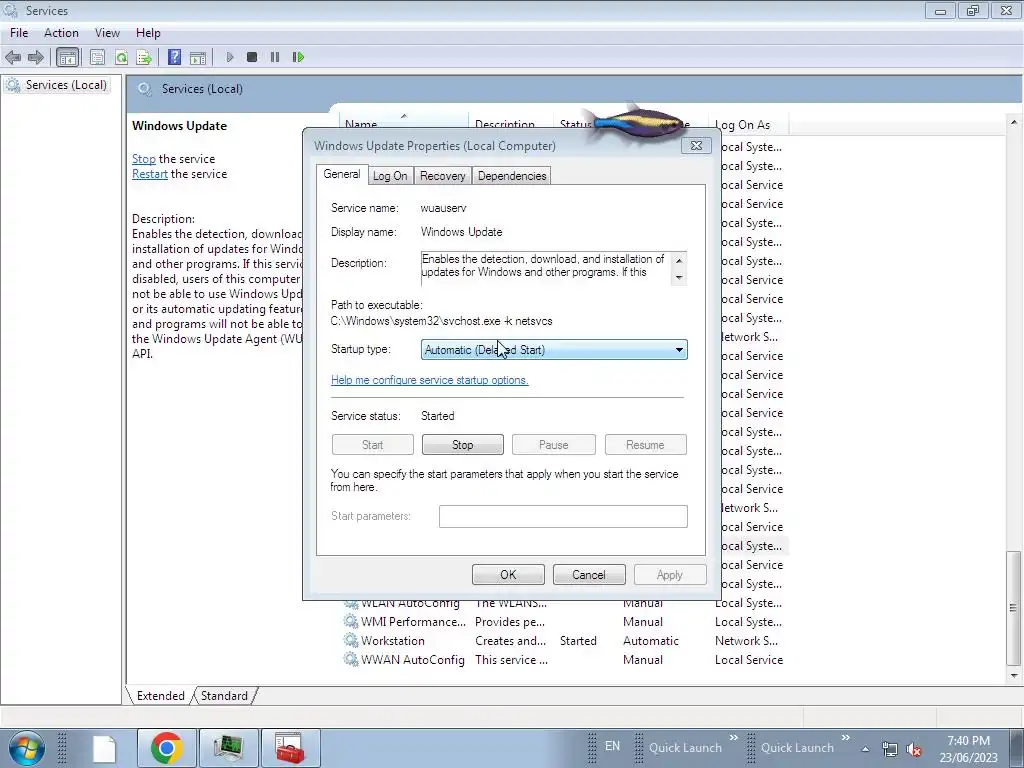The image size is (1024, 768).
Task: Click the services list scrollbar thumb
Action: 1014,608
